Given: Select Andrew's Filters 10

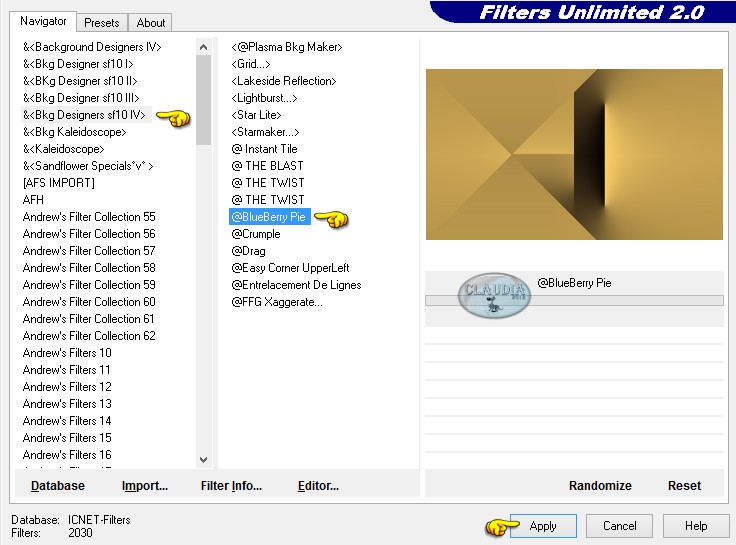Looking at the screenshot, I should click(67, 353).
